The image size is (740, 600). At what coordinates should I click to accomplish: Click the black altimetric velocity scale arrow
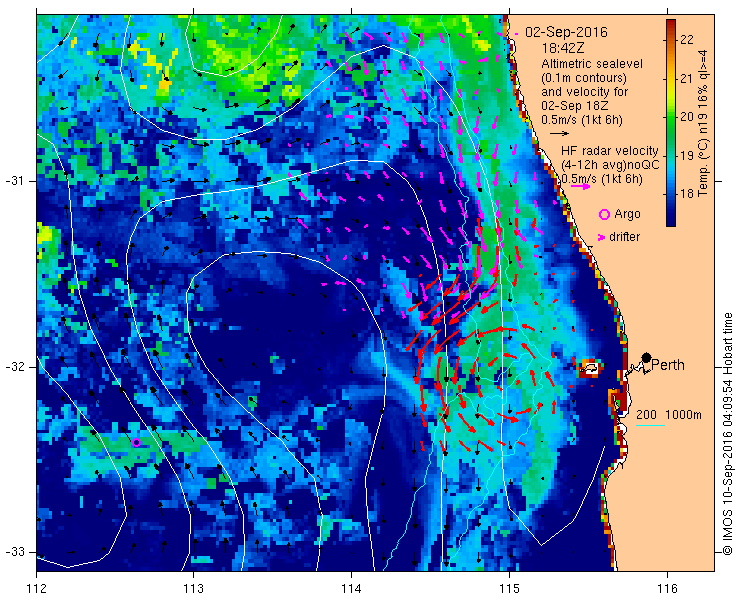pos(560,134)
